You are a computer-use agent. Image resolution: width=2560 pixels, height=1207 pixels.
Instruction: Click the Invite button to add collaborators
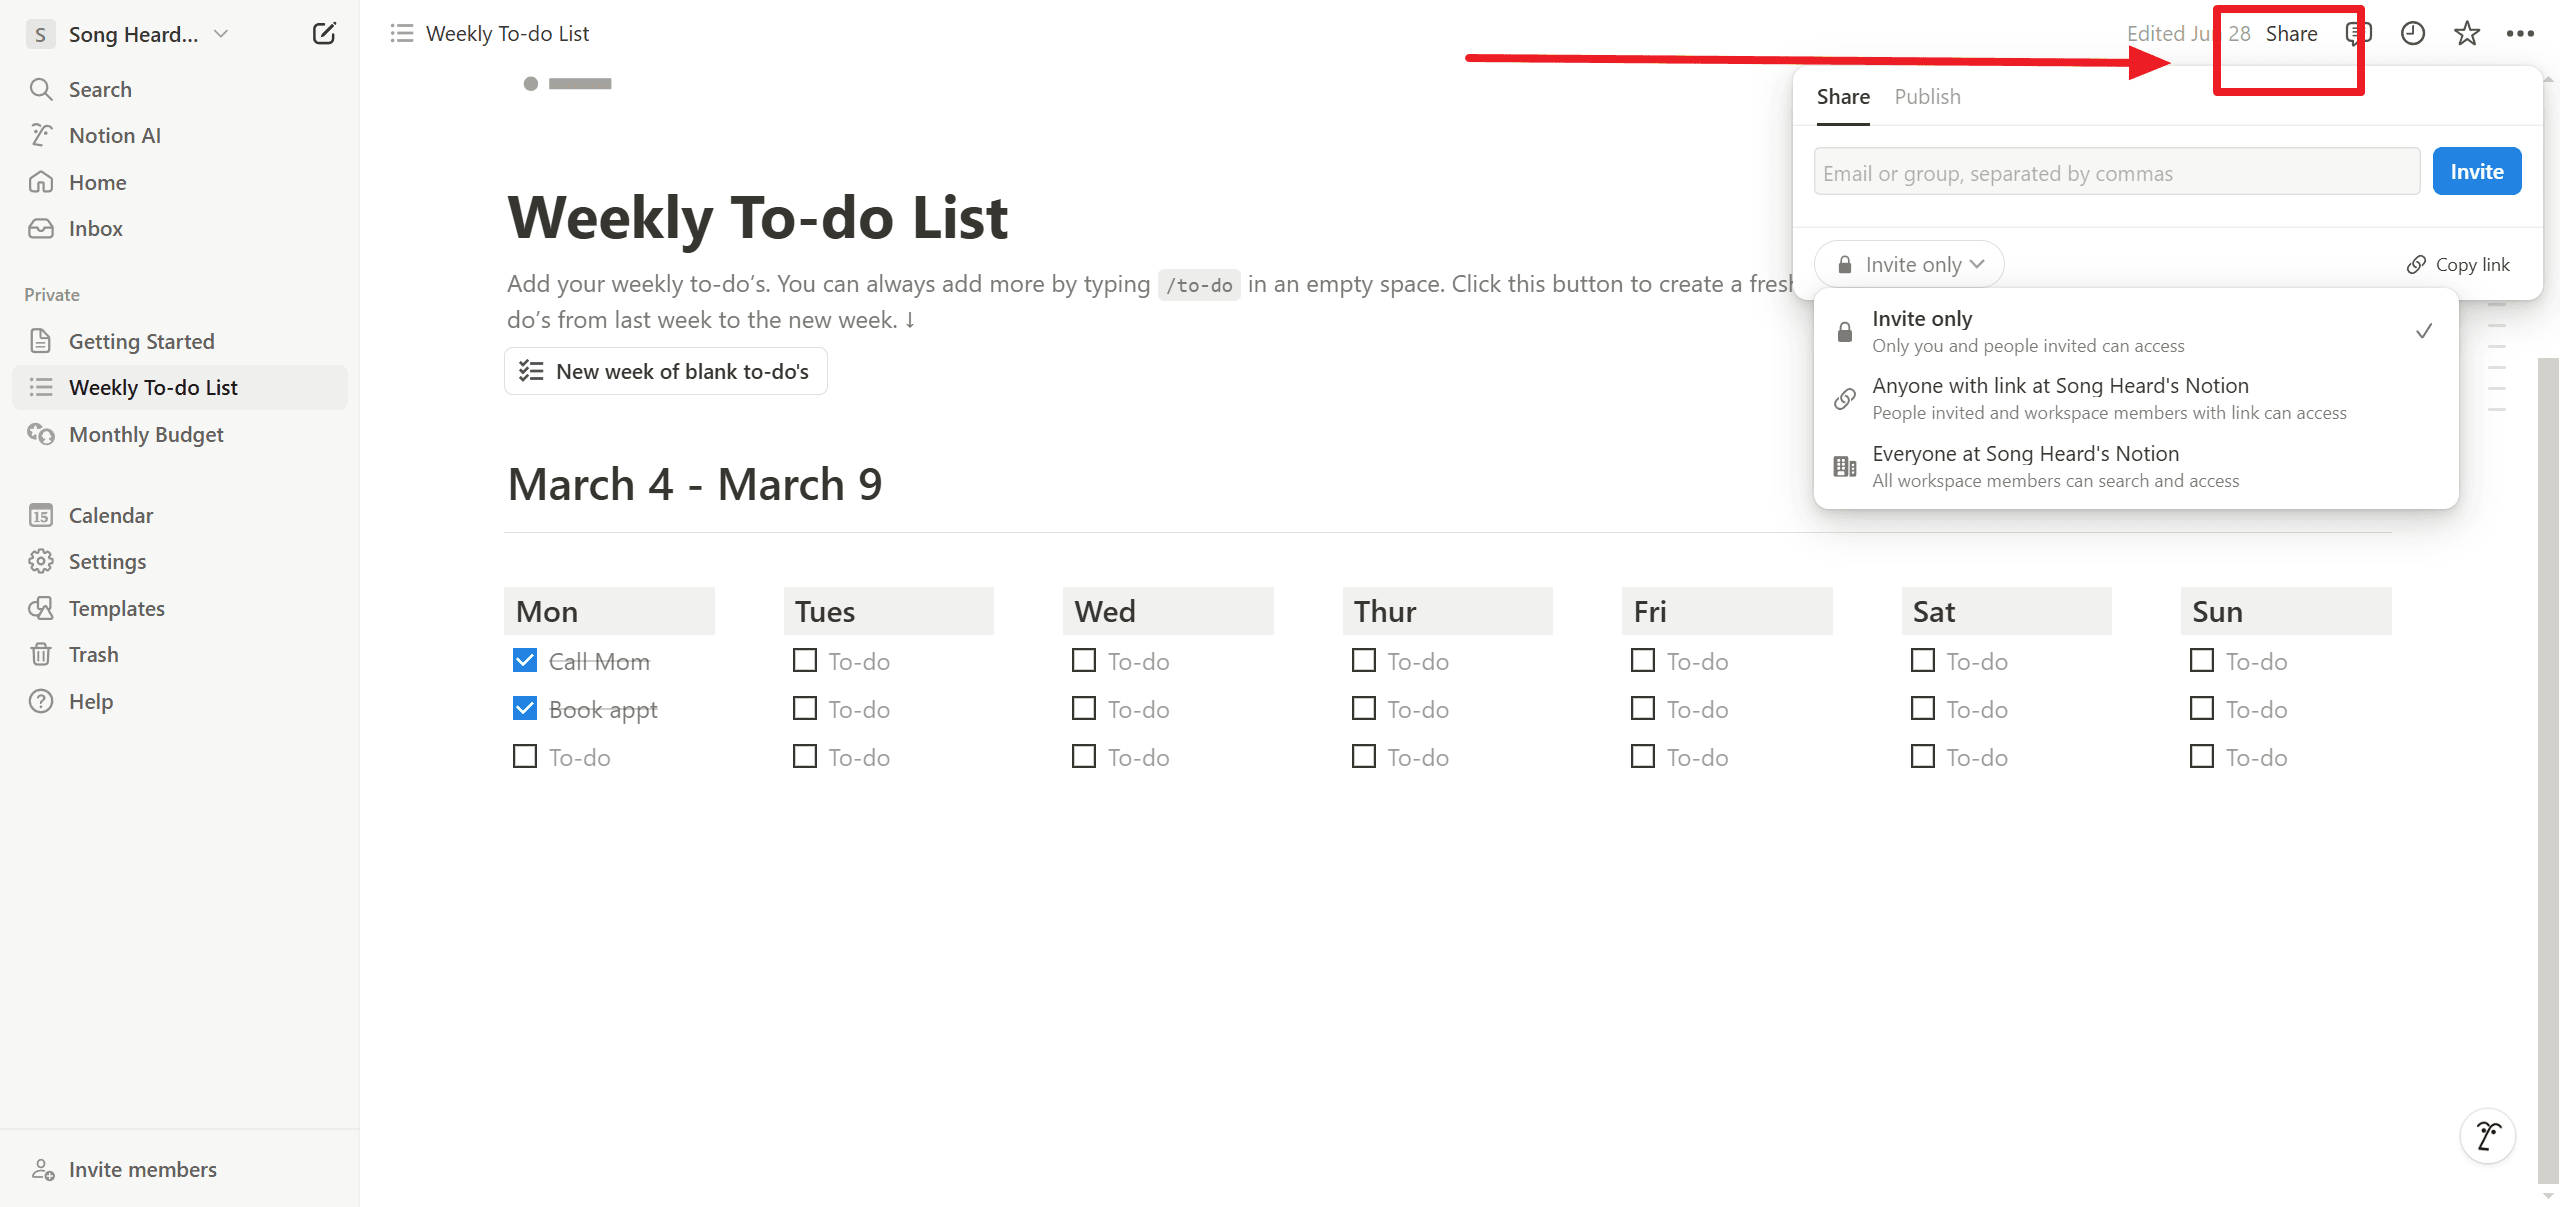pos(2477,171)
